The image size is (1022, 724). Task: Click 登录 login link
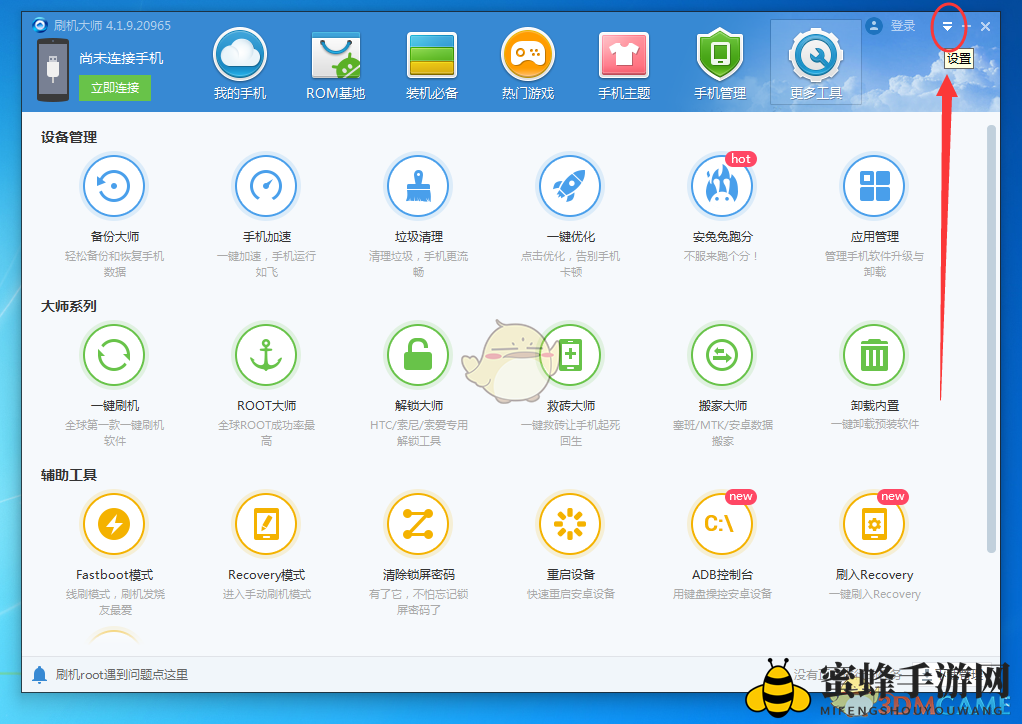(903, 26)
